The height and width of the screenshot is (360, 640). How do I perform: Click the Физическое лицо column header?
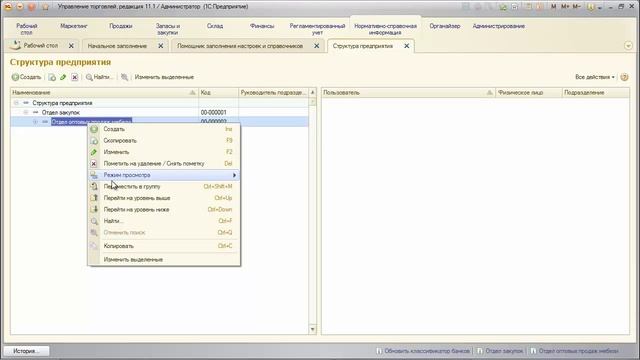coord(529,93)
